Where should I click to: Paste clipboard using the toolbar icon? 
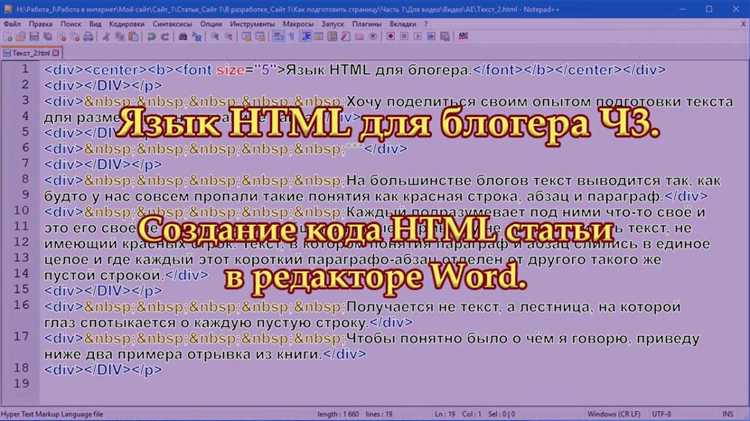[x=133, y=36]
